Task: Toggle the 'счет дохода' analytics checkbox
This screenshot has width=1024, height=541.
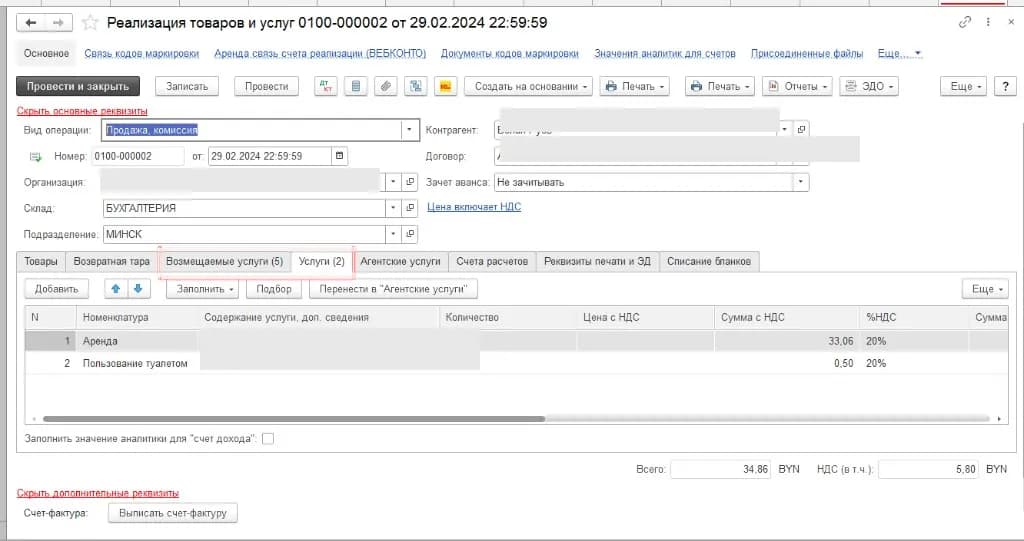Action: click(x=268, y=439)
